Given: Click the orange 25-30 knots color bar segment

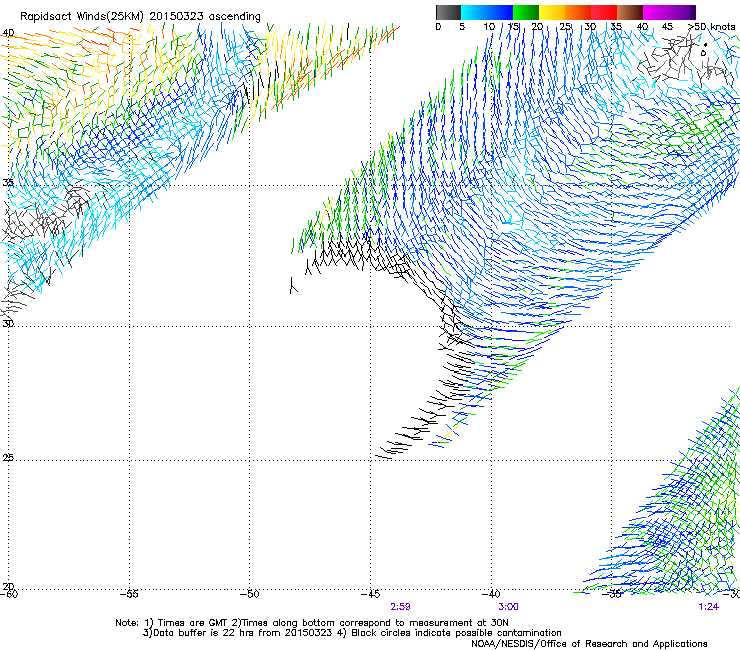Looking at the screenshot, I should [x=578, y=12].
